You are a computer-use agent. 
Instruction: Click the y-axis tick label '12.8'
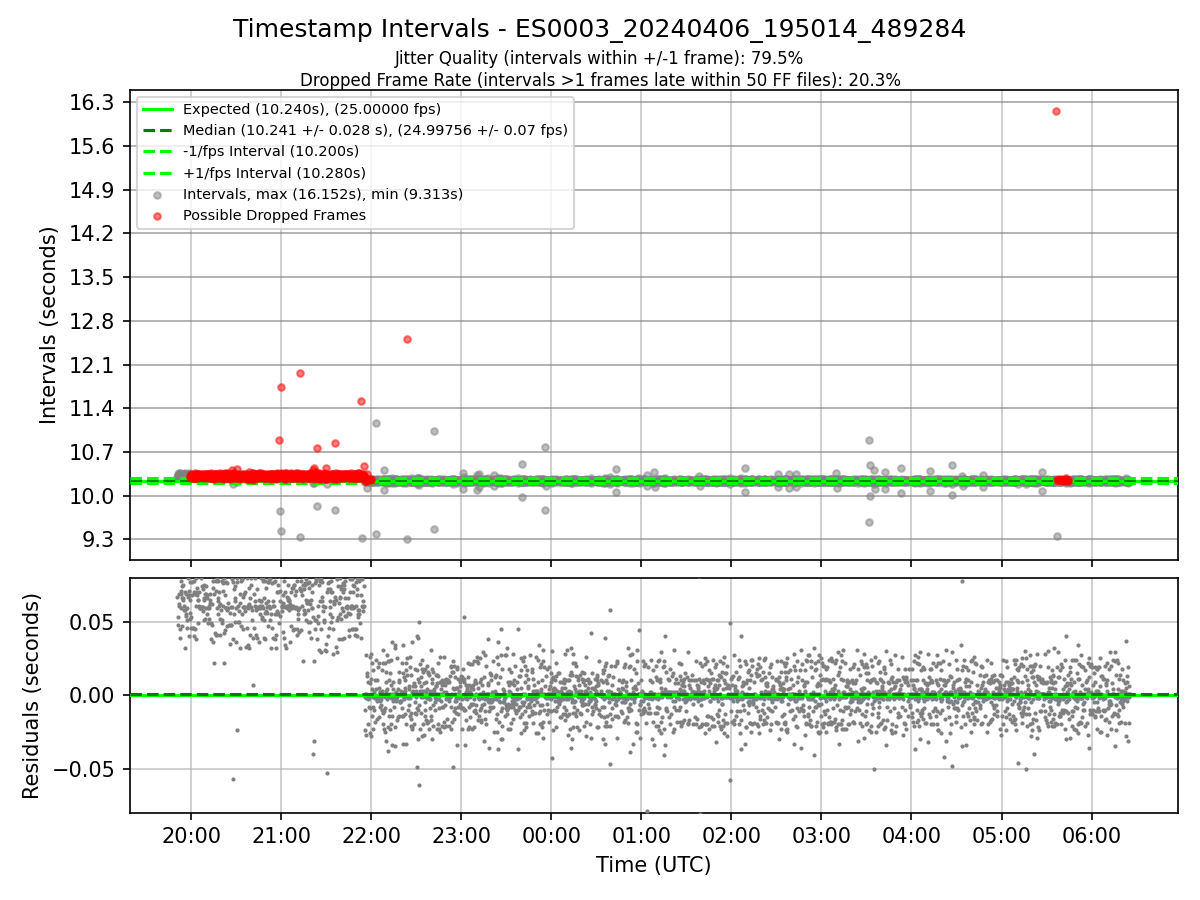(x=93, y=322)
